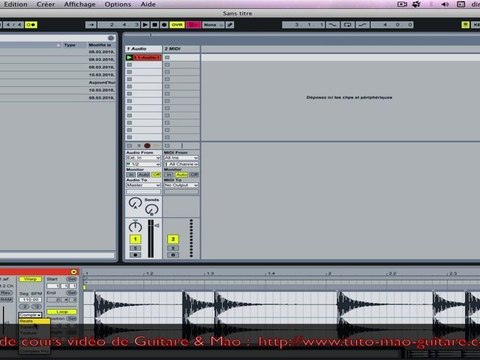Click the macOS volume icon
This screenshot has width=480, height=360.
[445, 4]
